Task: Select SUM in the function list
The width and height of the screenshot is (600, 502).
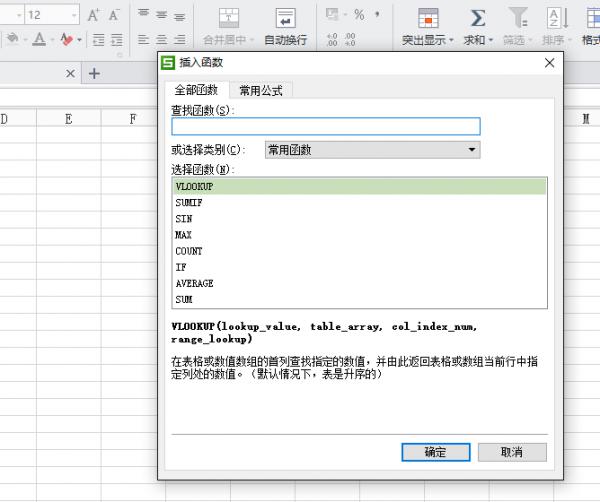Action: 359,300
